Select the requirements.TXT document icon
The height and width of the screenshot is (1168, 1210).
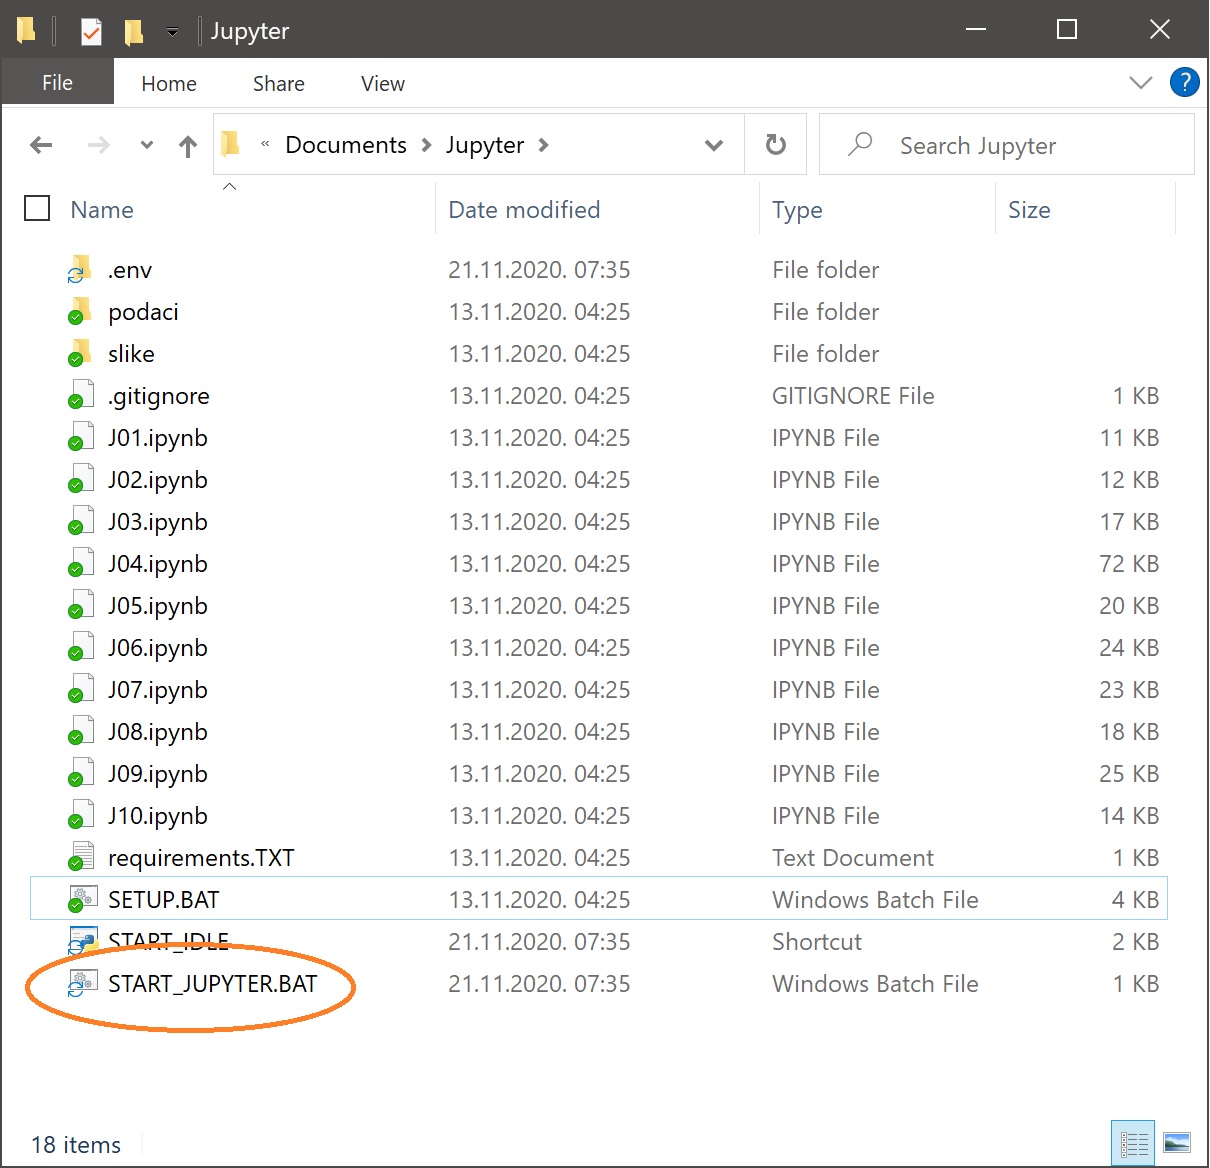point(80,857)
